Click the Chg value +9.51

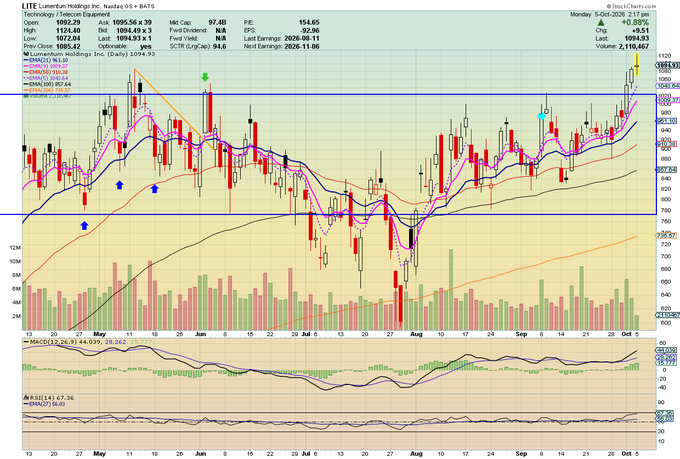[641, 30]
